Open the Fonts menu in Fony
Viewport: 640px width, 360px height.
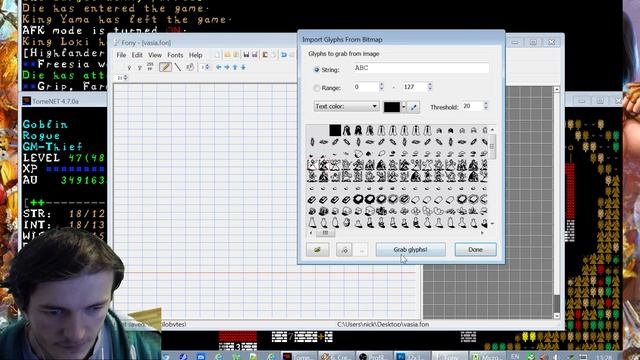pos(175,55)
